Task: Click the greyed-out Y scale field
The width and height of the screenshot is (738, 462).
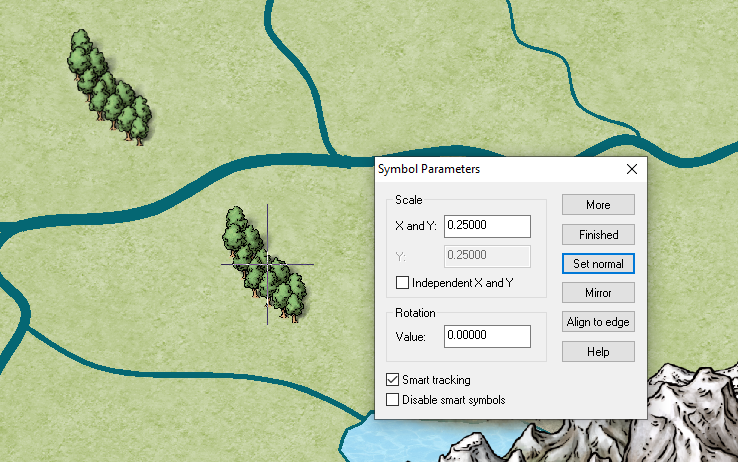Action: (x=486, y=255)
